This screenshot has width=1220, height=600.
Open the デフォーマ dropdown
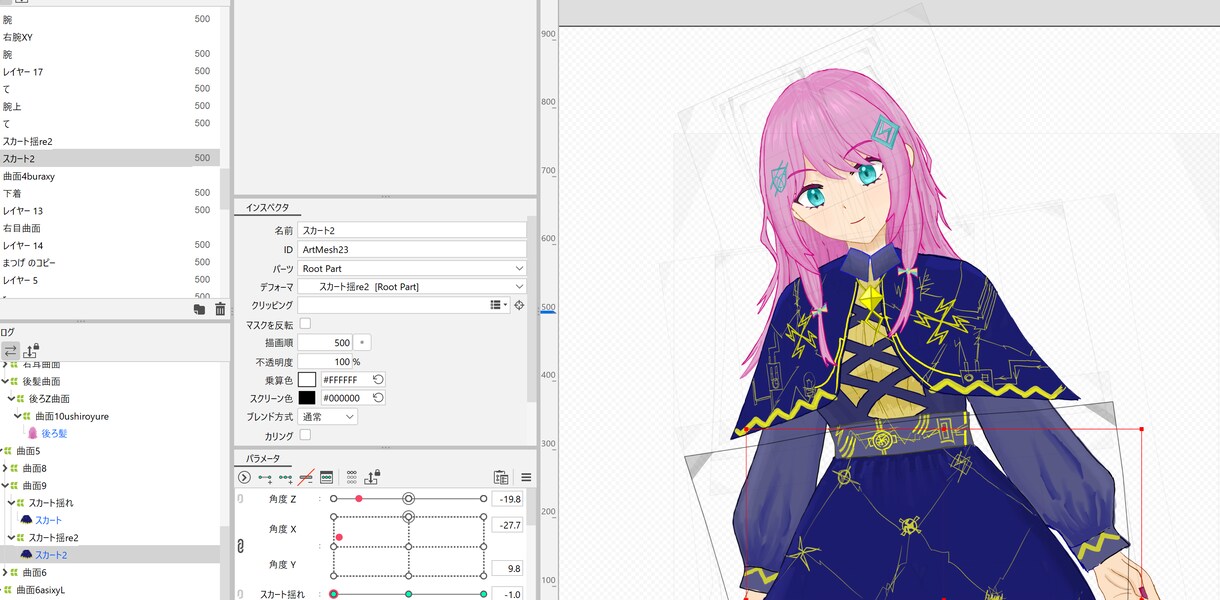(x=412, y=287)
